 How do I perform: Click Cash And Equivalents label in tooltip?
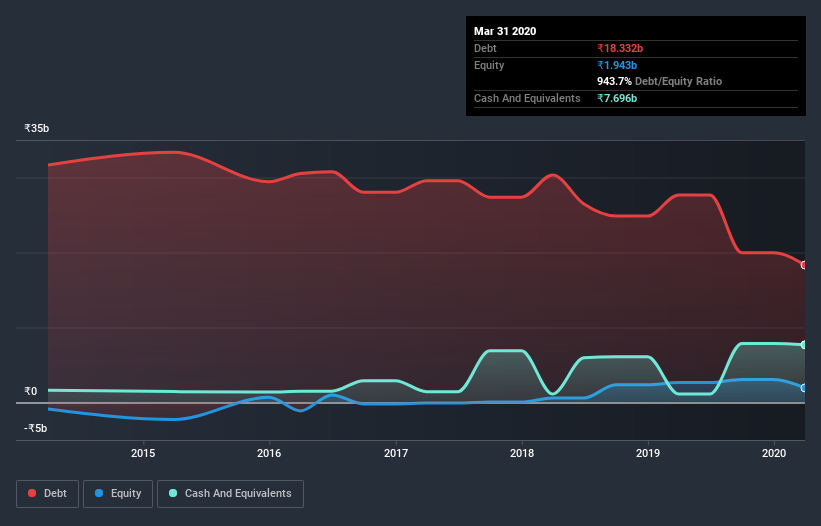click(527, 98)
